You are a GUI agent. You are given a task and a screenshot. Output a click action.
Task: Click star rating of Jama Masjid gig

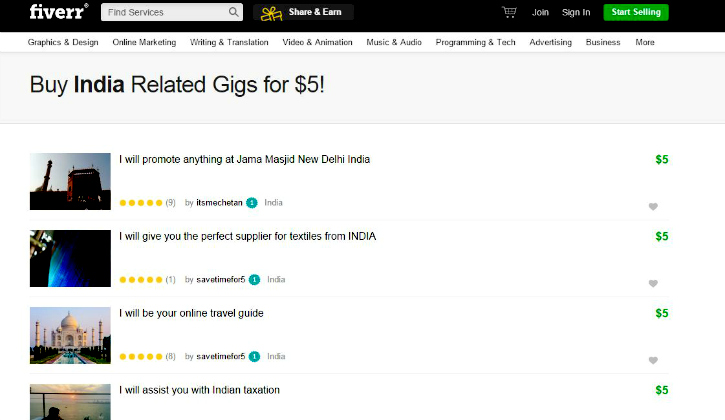pos(141,203)
